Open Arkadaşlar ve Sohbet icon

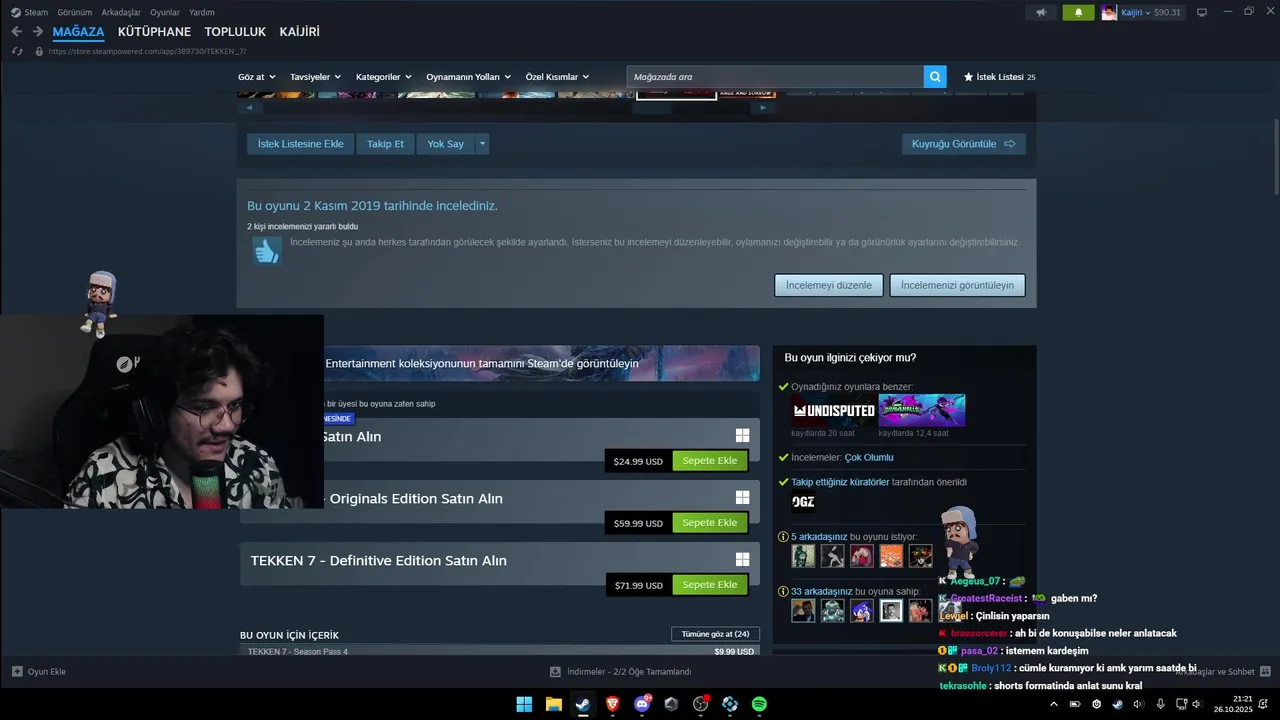click(x=1265, y=672)
